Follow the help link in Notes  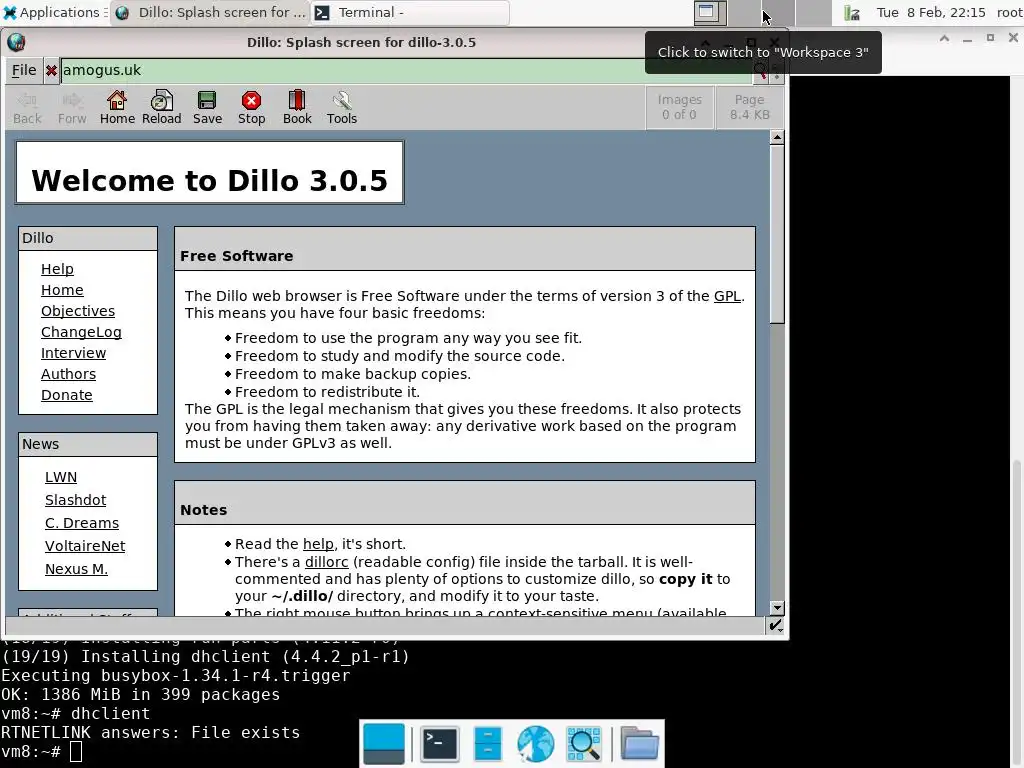pos(318,544)
